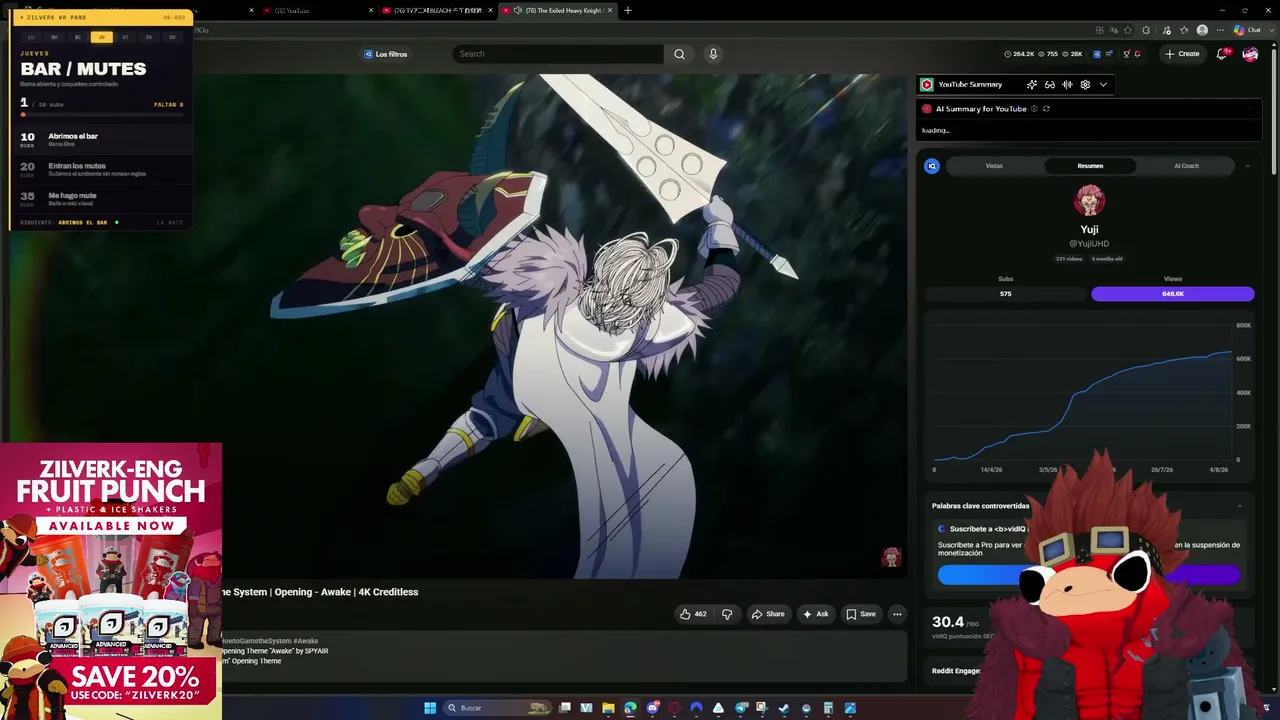
Task: Click the channel watermark on the video
Action: coord(891,557)
